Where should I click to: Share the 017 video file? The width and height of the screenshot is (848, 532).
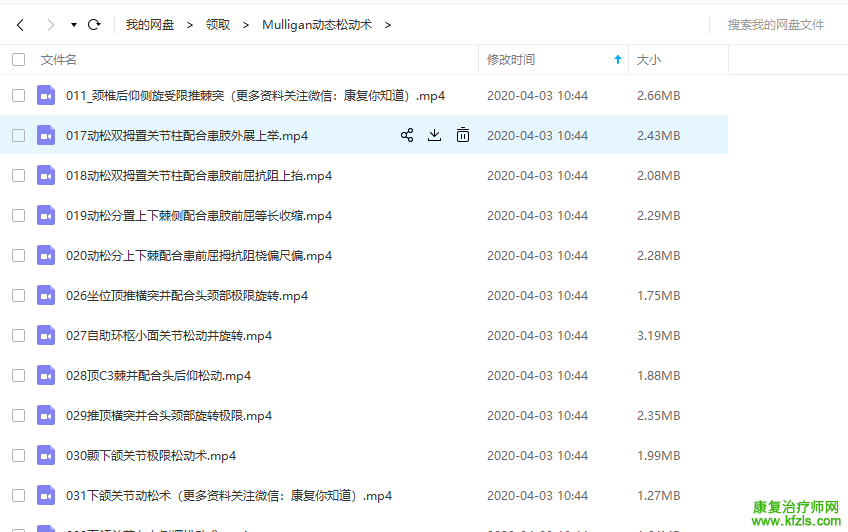(407, 135)
